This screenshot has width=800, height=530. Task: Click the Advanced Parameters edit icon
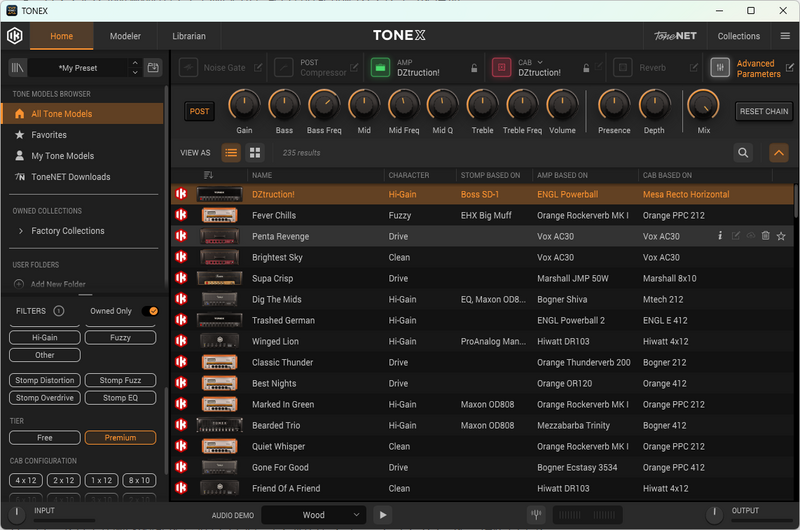[x=790, y=67]
